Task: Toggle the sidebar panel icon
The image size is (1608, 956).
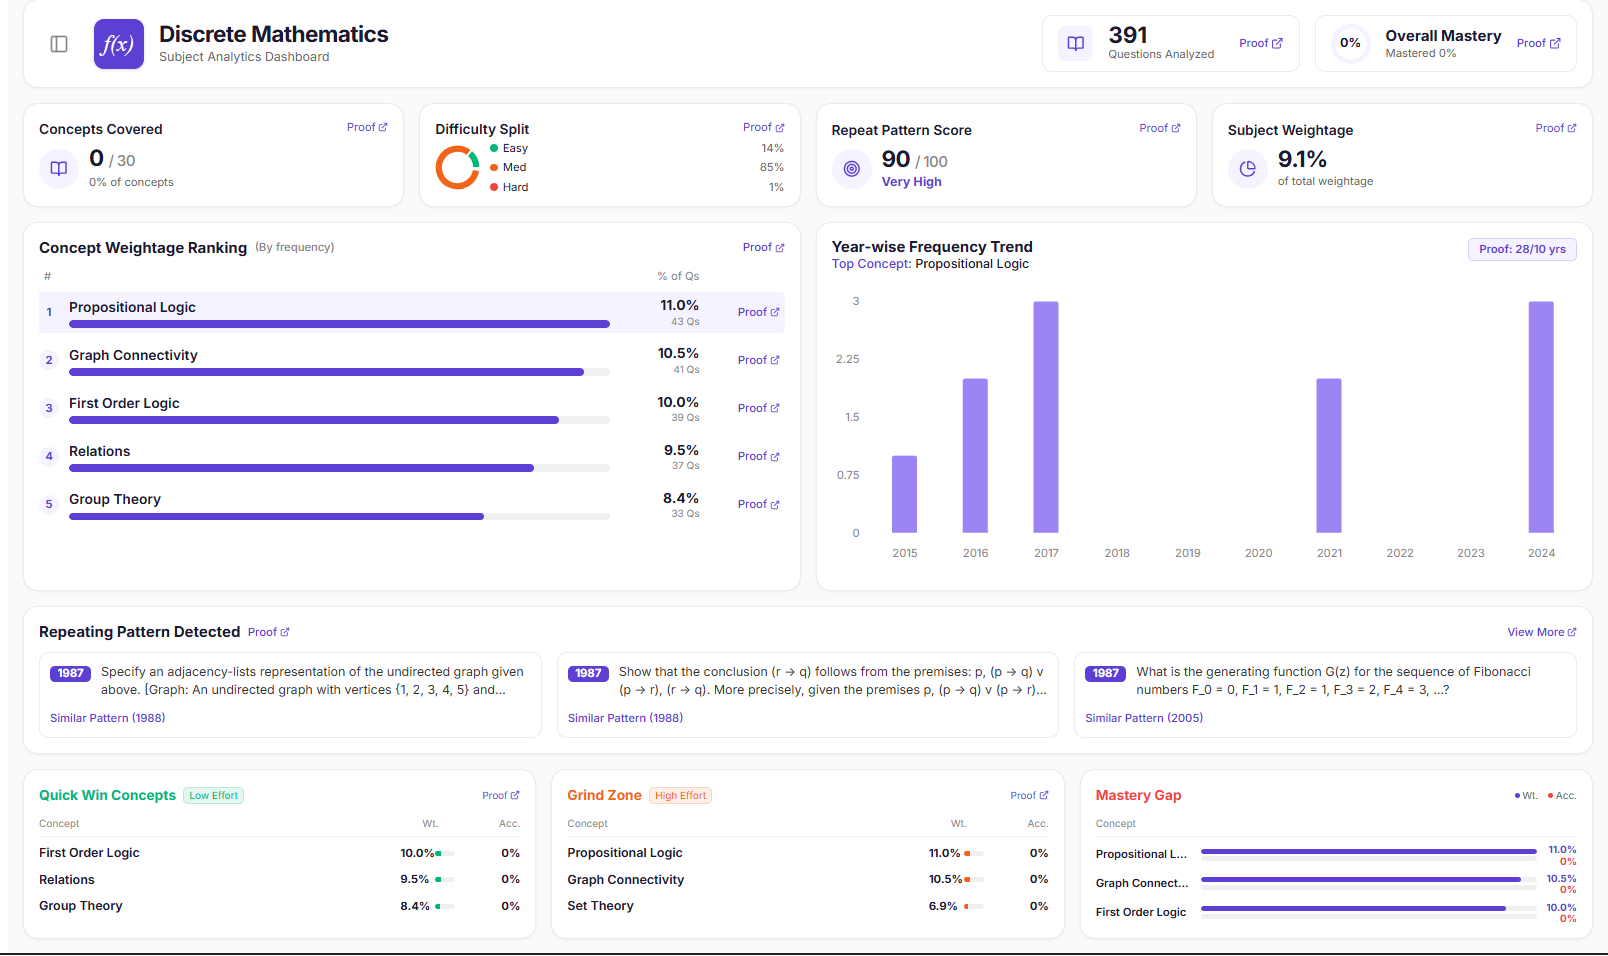Action: point(59,44)
